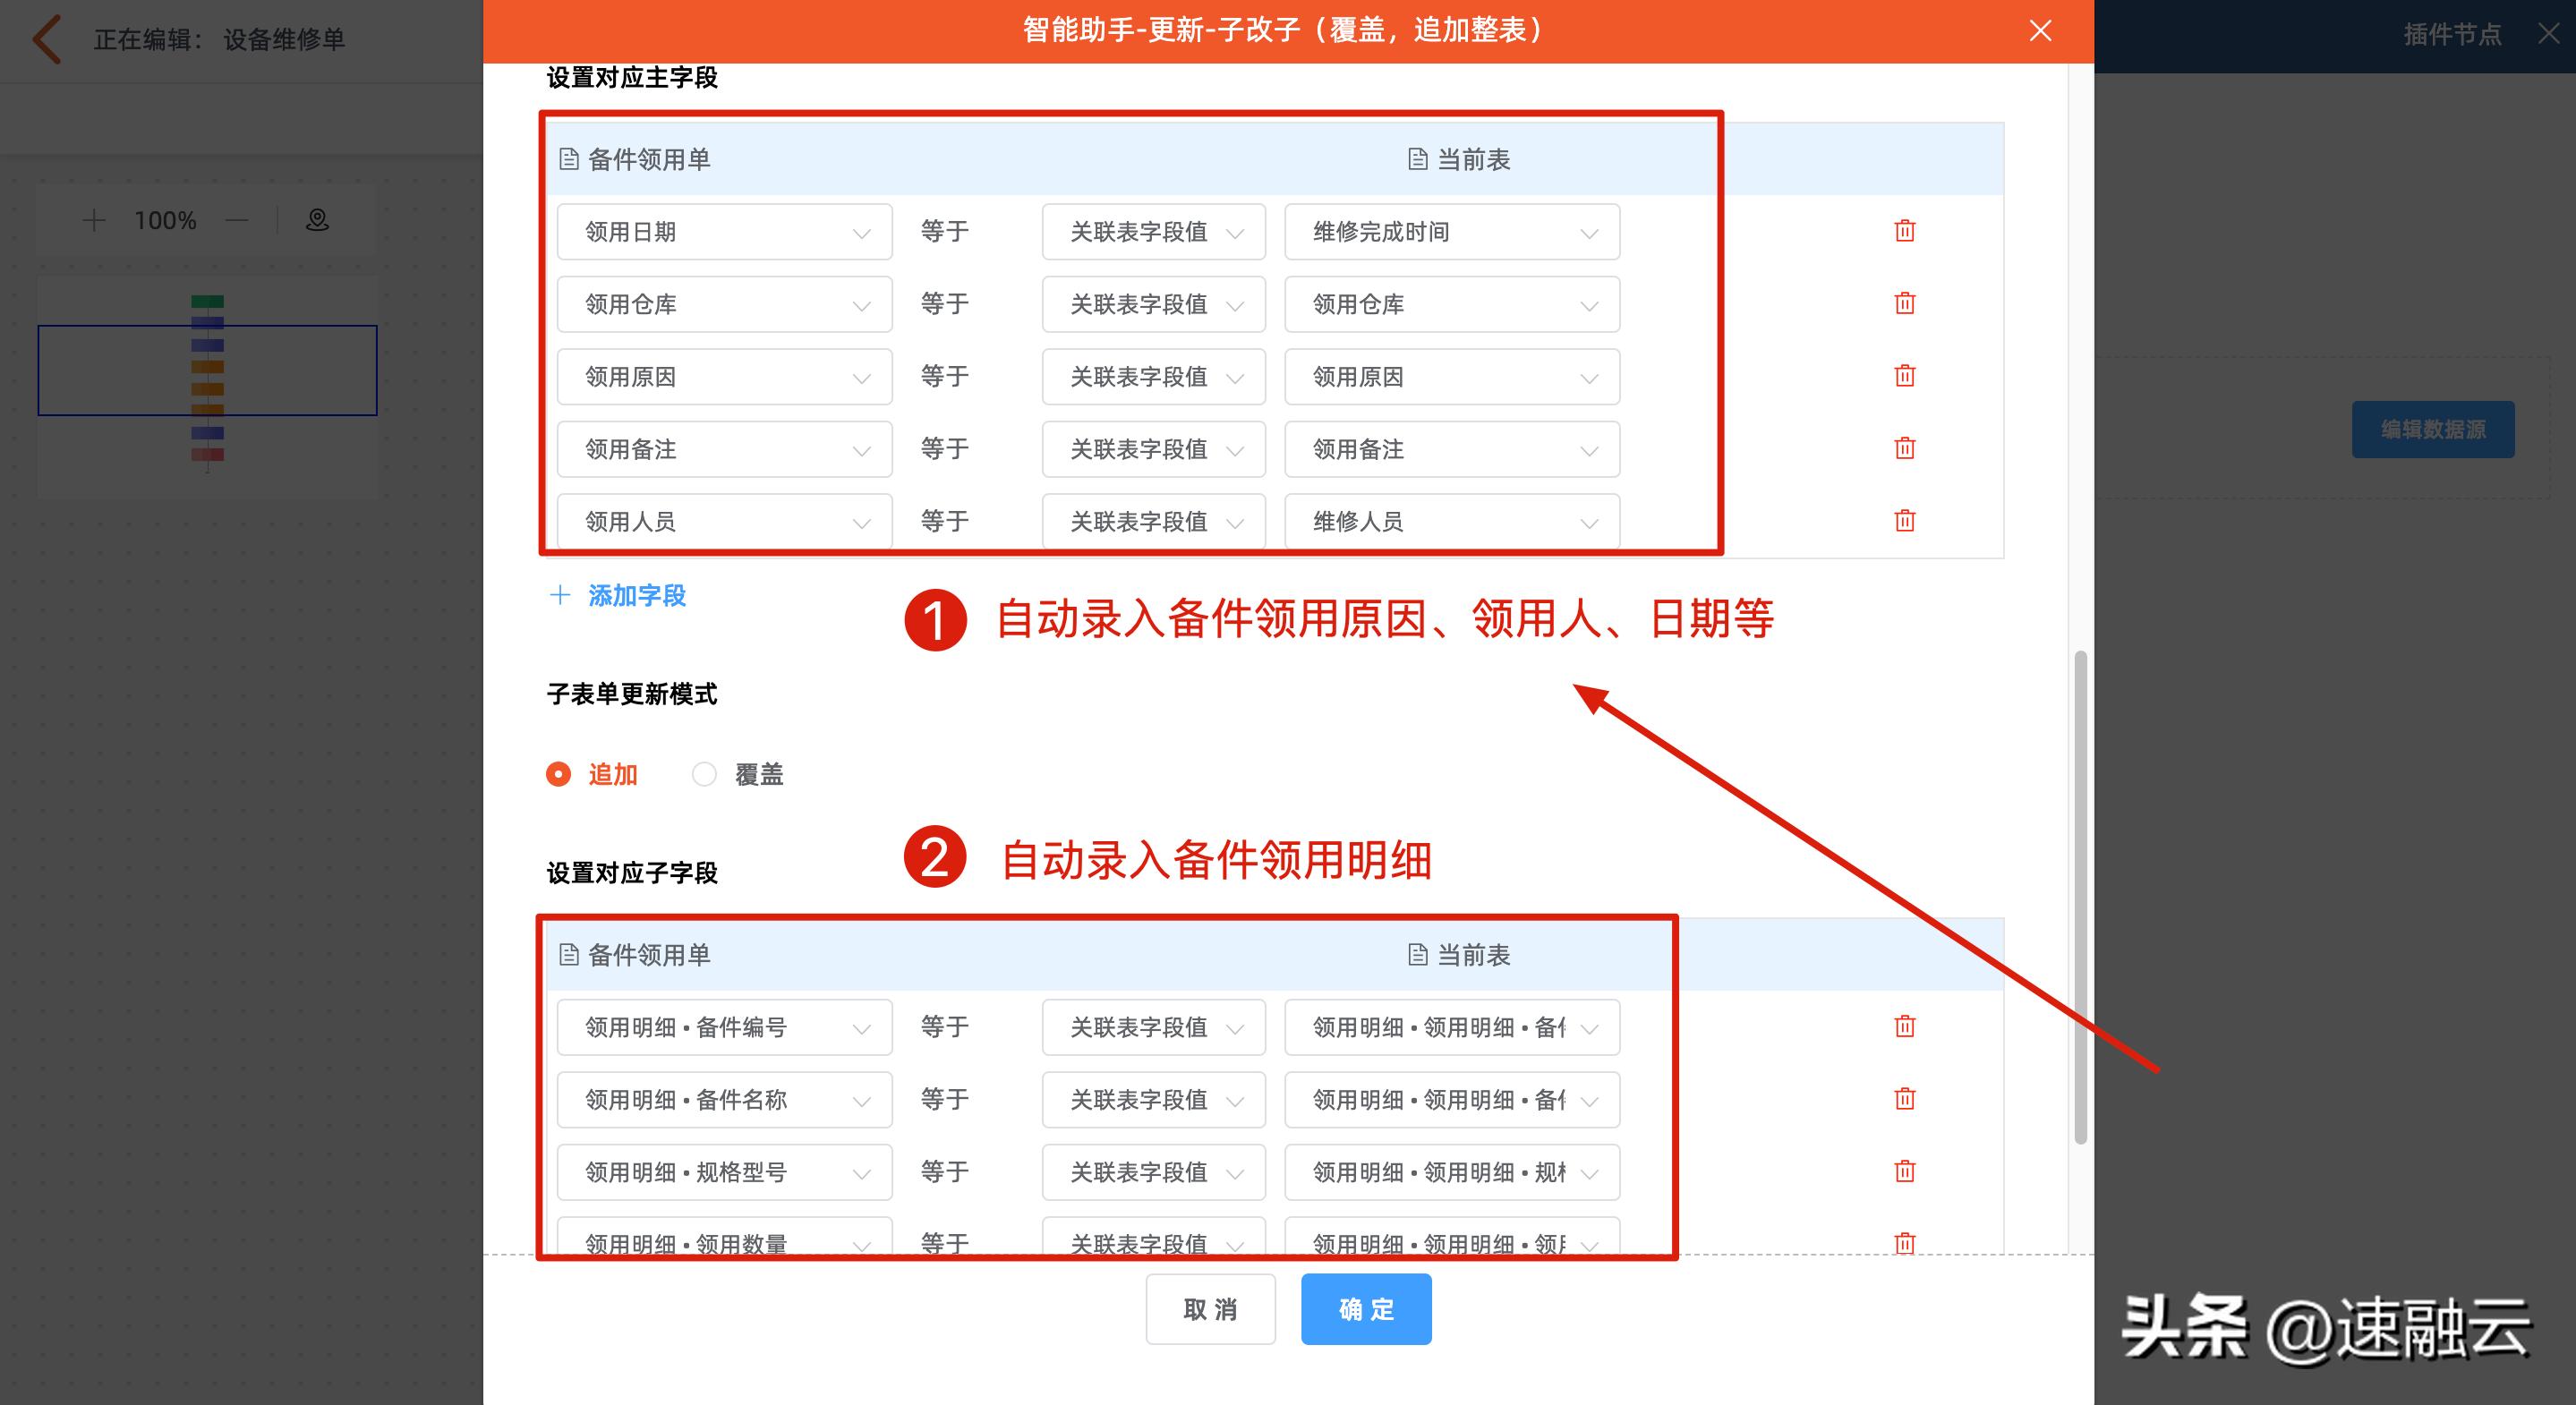Delete the 领用人员 field mapping row
The width and height of the screenshot is (2576, 1405).
coord(1904,520)
